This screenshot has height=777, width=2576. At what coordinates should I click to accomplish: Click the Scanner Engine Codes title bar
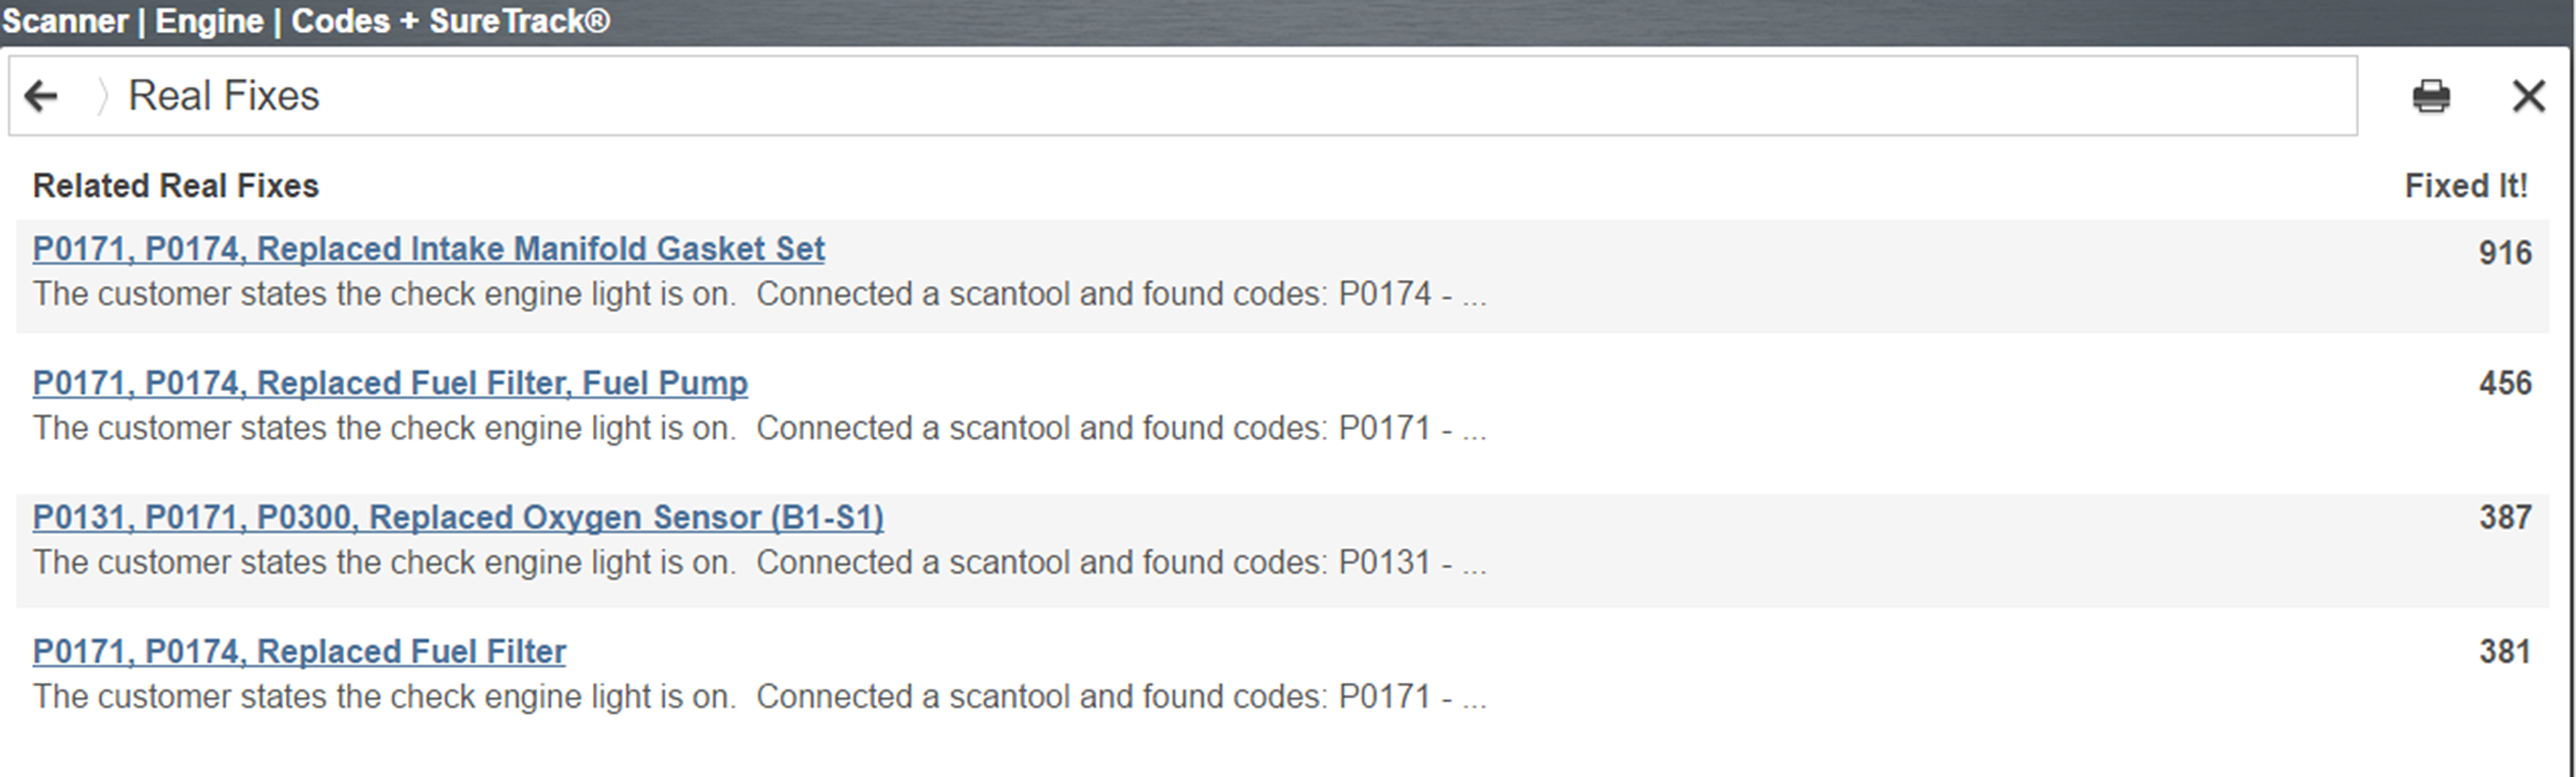click(x=306, y=21)
